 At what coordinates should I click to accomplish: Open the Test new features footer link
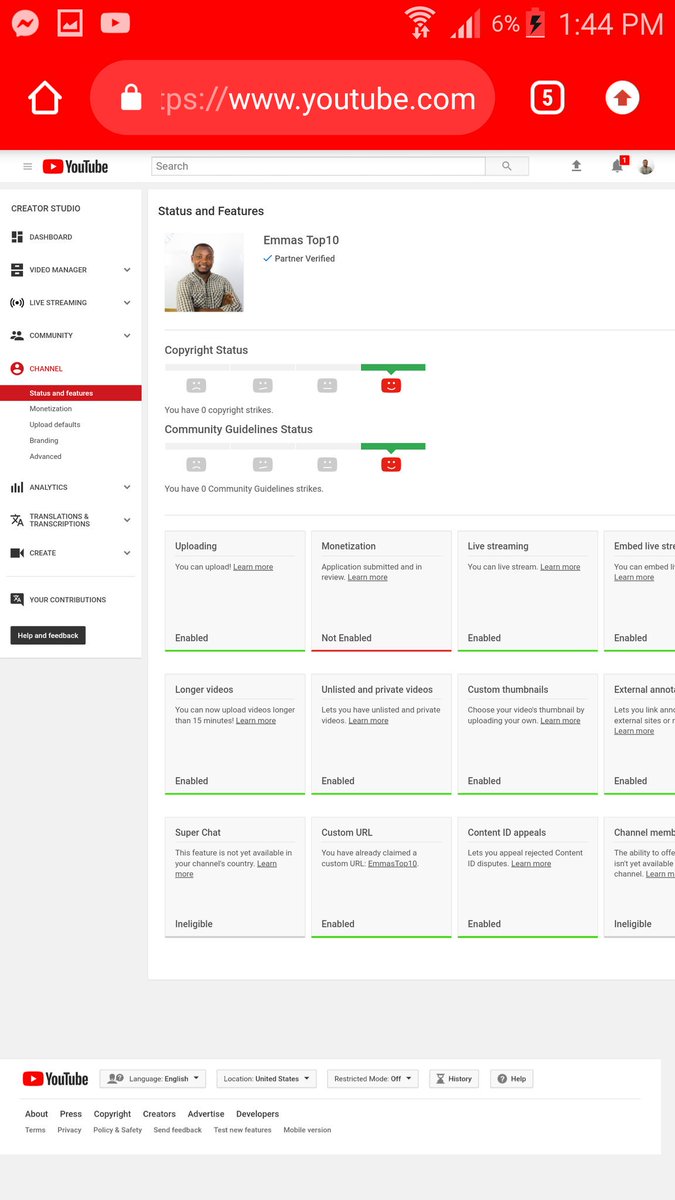click(x=242, y=1130)
